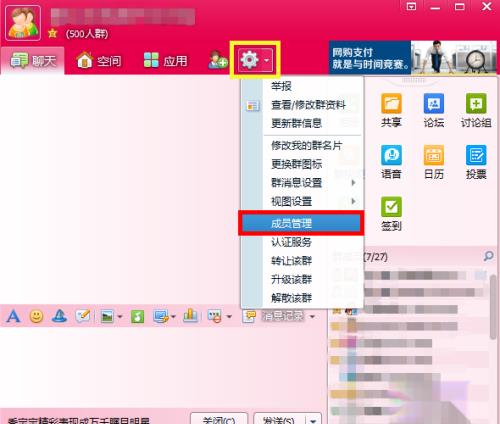This screenshot has width=500, height=424.
Task: Expand the message block dropdown arrow
Action: (x=229, y=317)
